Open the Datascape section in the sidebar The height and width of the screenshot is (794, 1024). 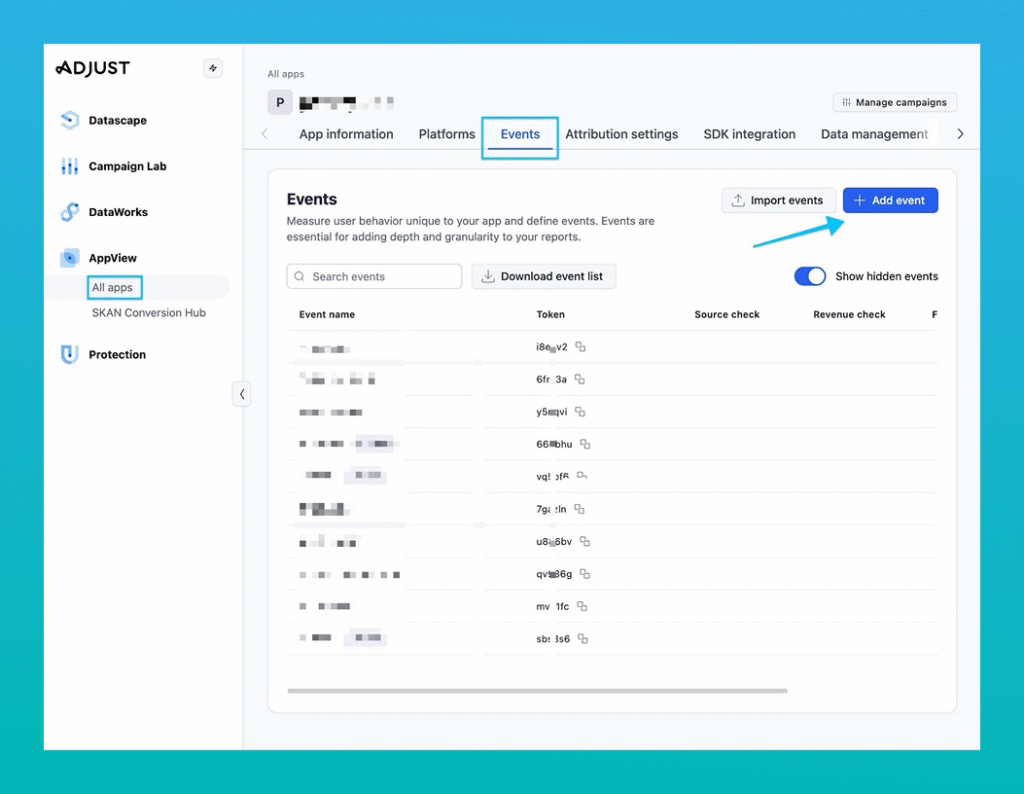click(68, 120)
